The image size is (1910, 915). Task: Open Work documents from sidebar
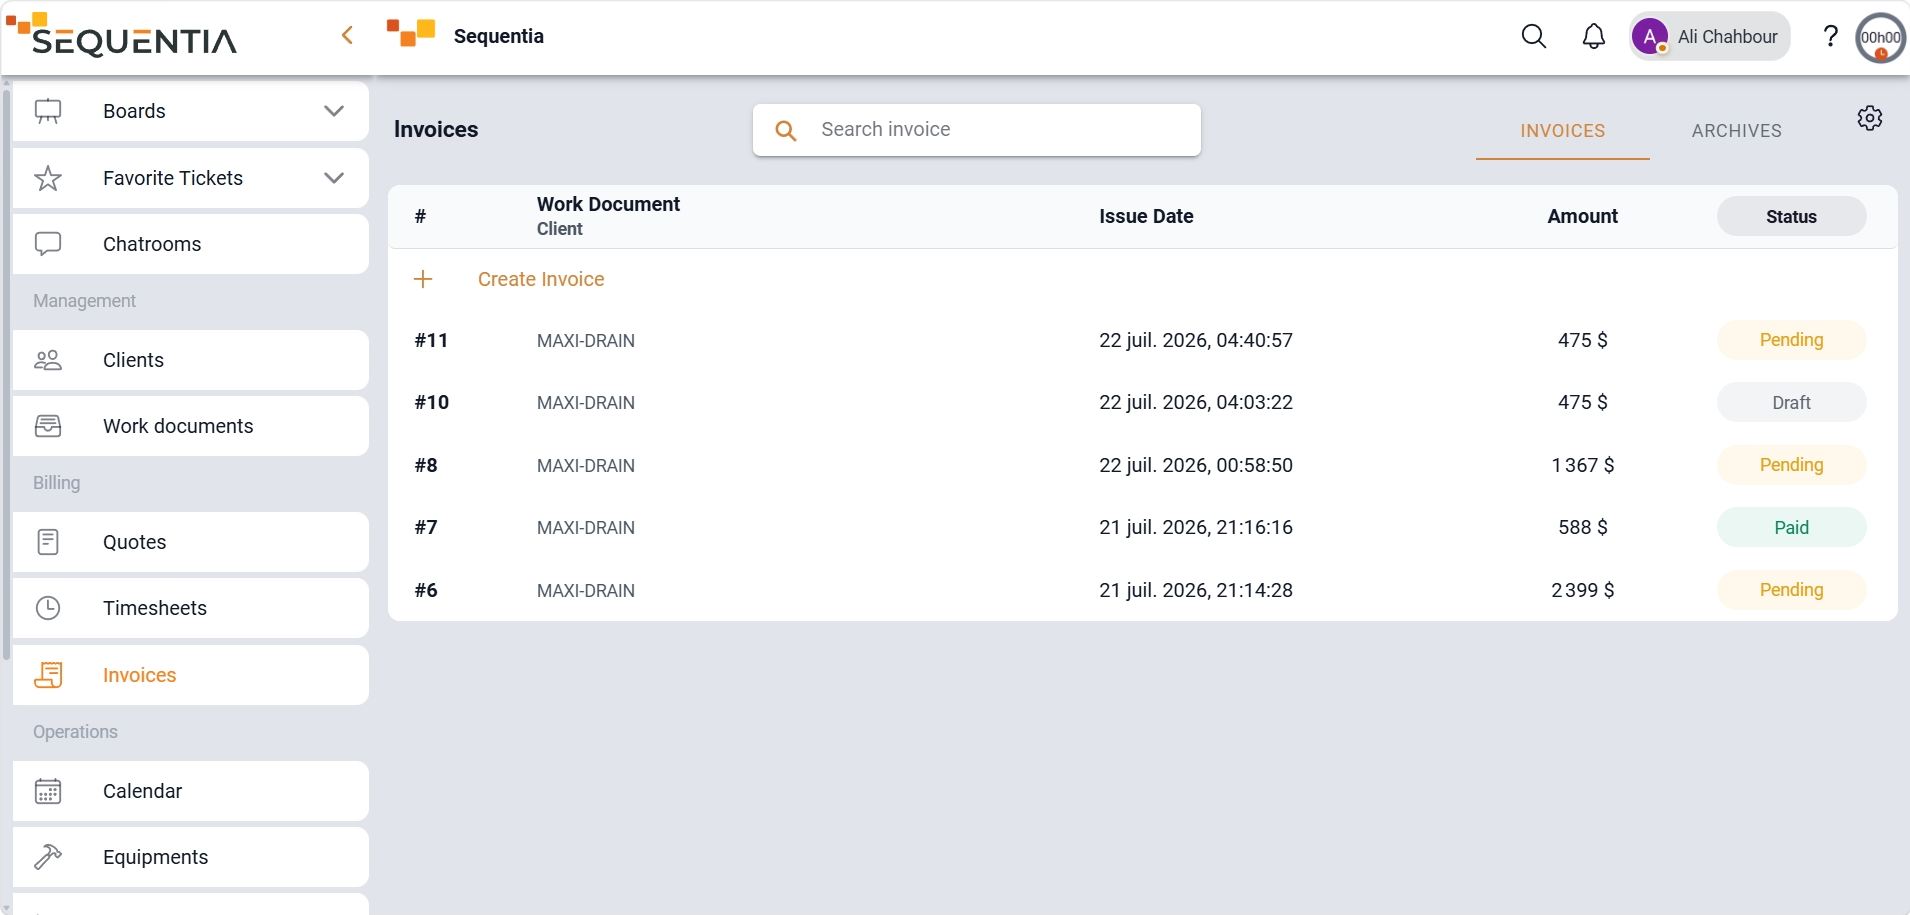coord(191,426)
